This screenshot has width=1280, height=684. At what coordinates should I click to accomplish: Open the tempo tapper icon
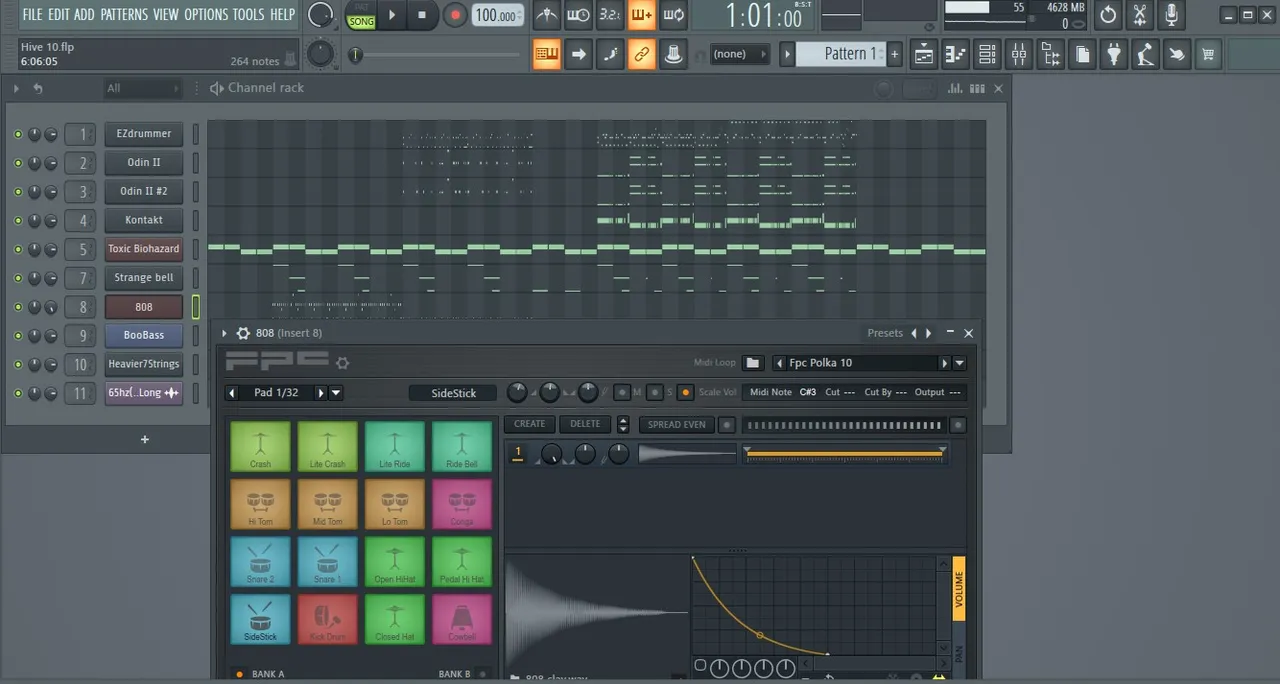coord(1145,54)
